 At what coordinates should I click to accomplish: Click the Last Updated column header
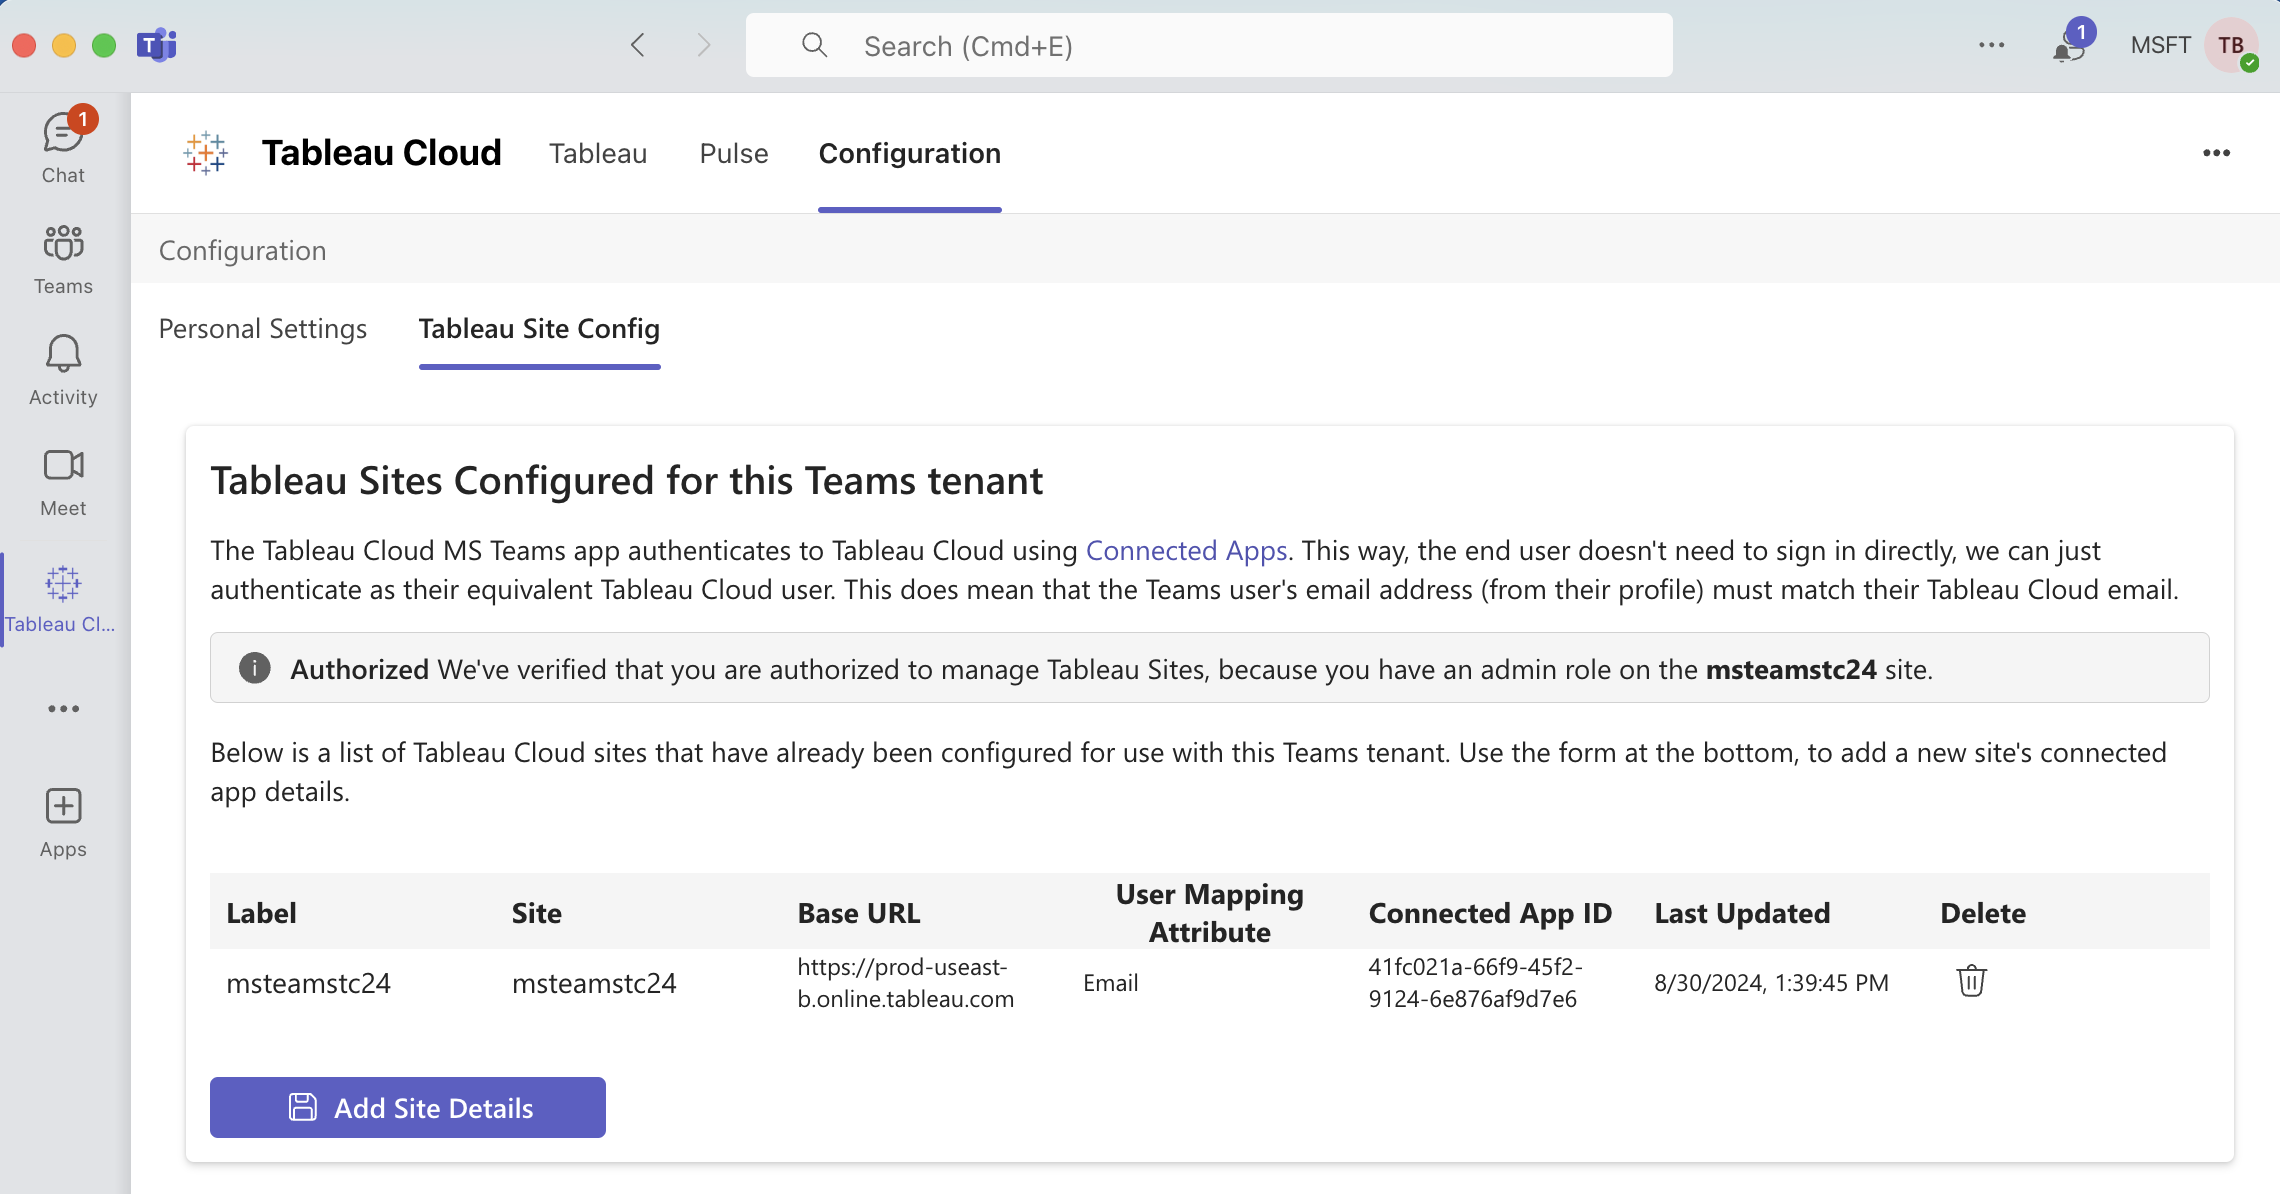point(1742,913)
